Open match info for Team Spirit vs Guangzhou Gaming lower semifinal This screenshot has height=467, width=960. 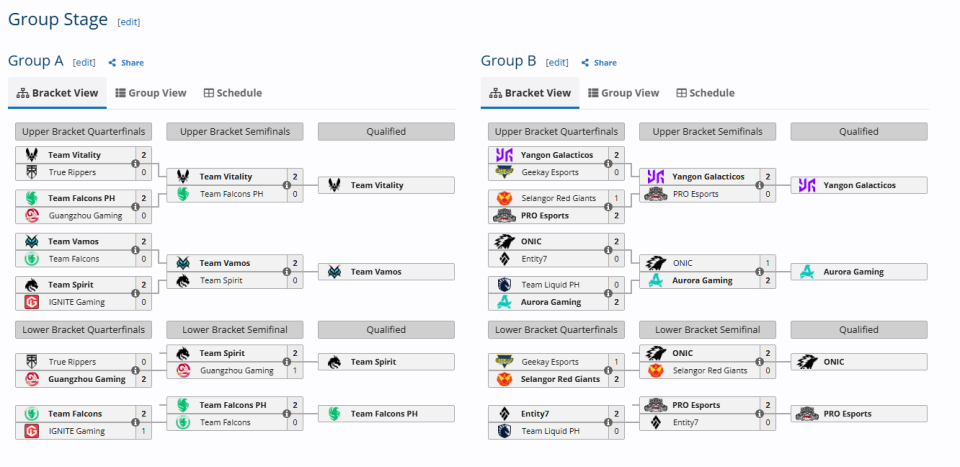[x=287, y=362]
